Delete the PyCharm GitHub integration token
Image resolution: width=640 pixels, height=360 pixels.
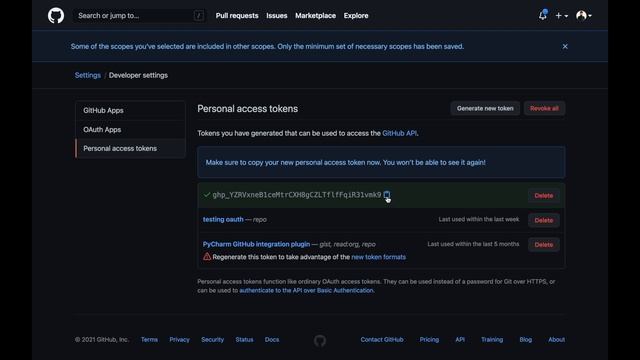click(x=543, y=244)
